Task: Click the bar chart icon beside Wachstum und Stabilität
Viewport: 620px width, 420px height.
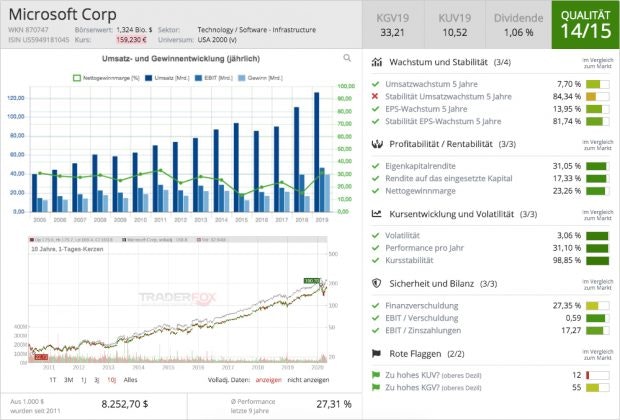Action: click(377, 63)
